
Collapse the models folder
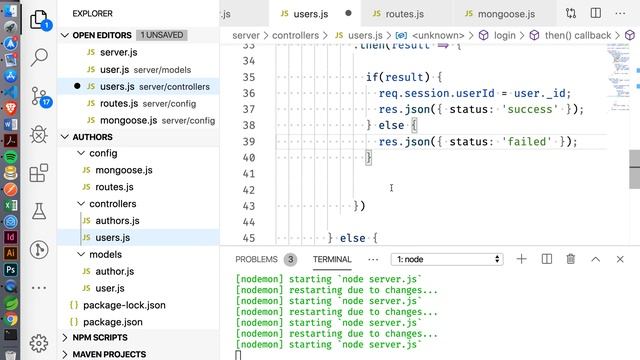click(81, 254)
